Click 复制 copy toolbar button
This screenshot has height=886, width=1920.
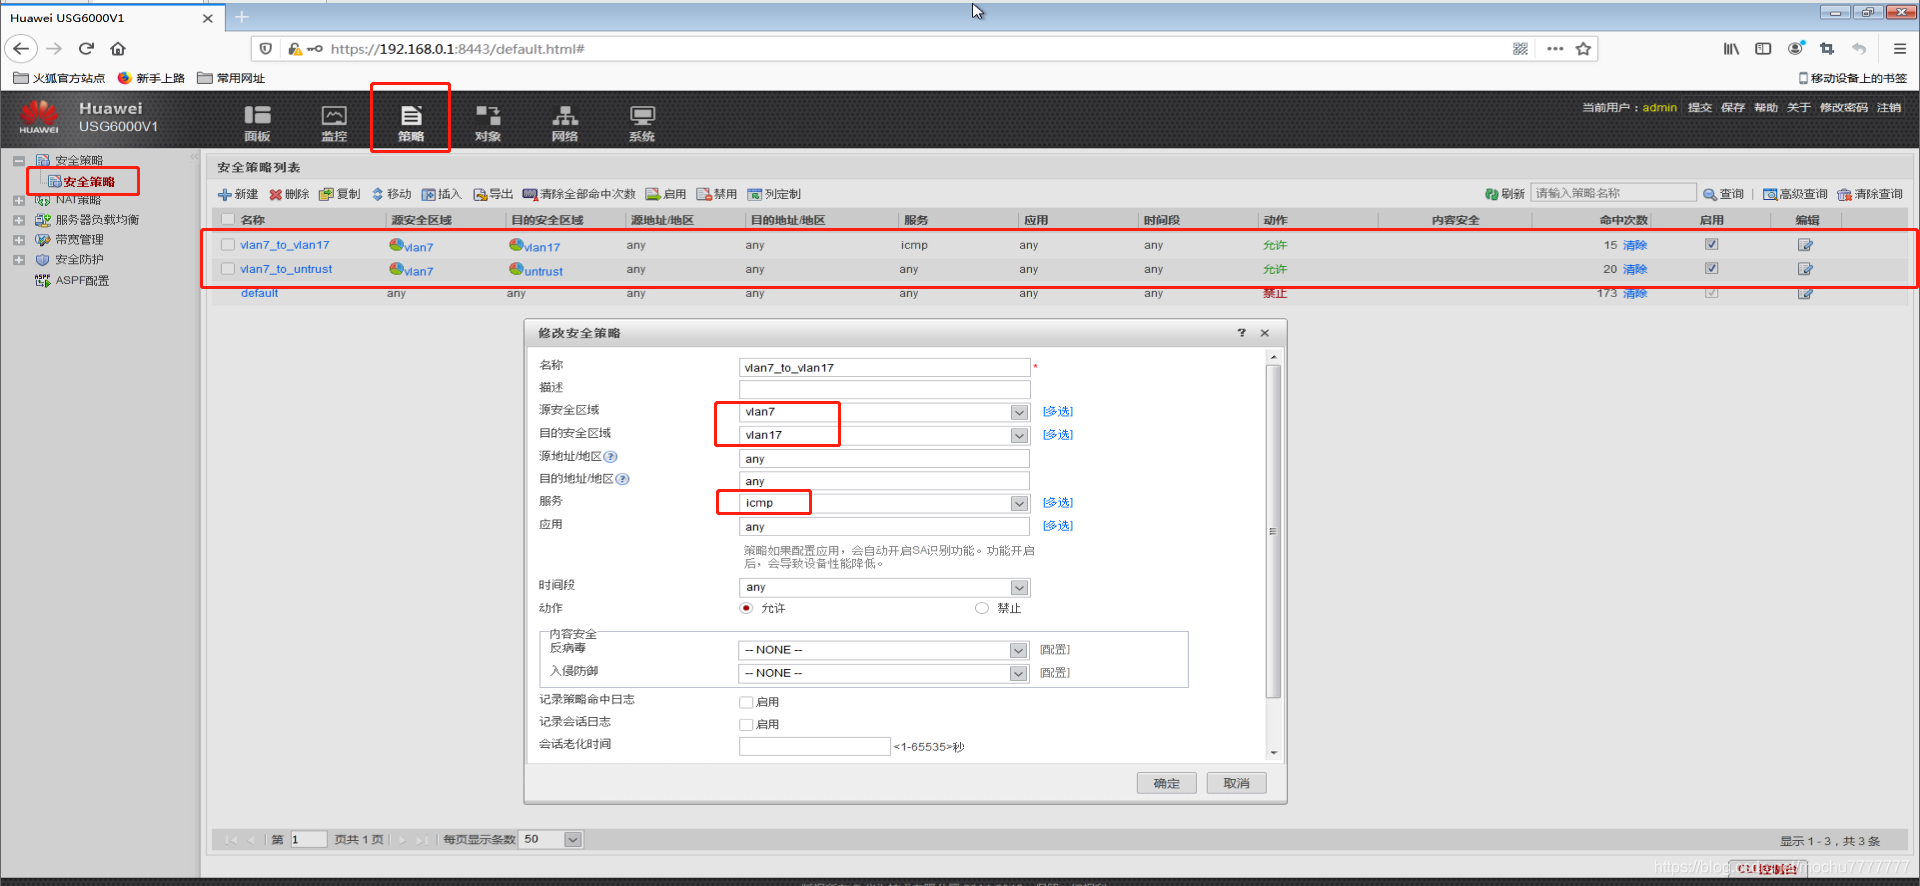[x=340, y=194]
